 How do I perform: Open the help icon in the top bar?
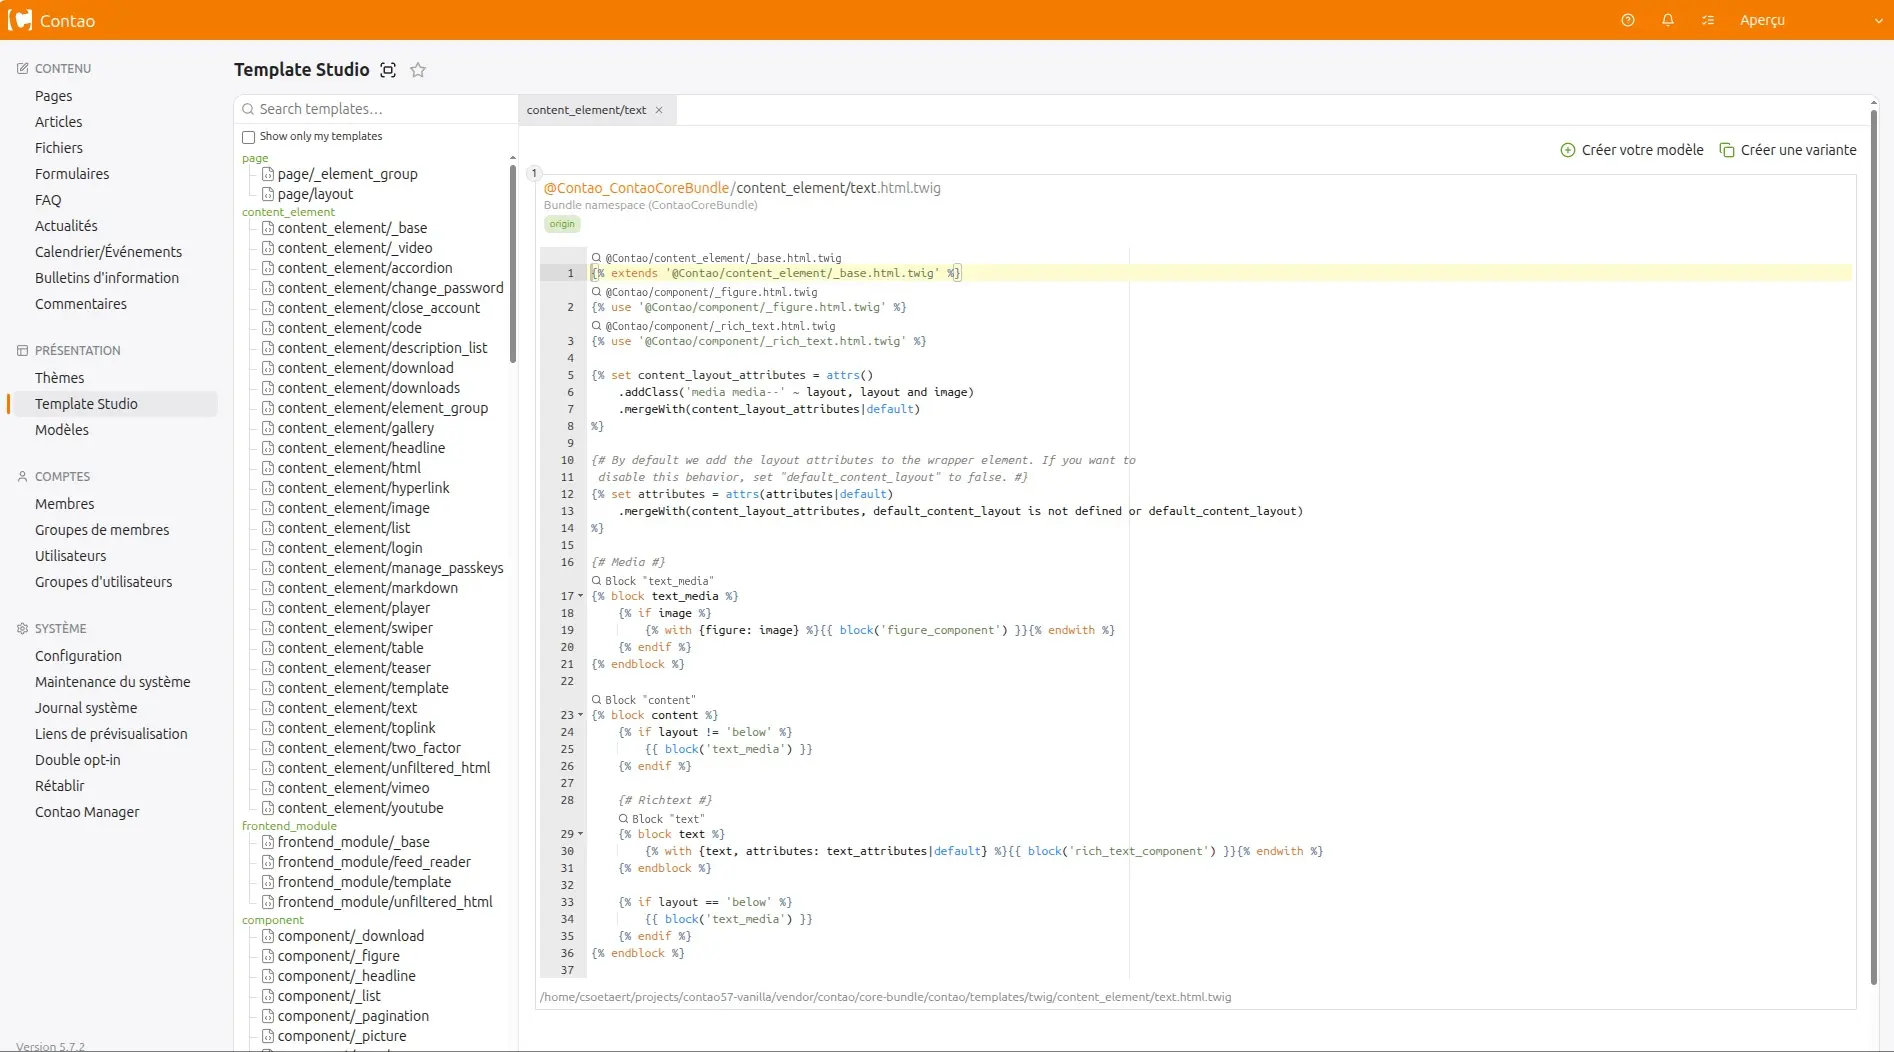point(1627,20)
